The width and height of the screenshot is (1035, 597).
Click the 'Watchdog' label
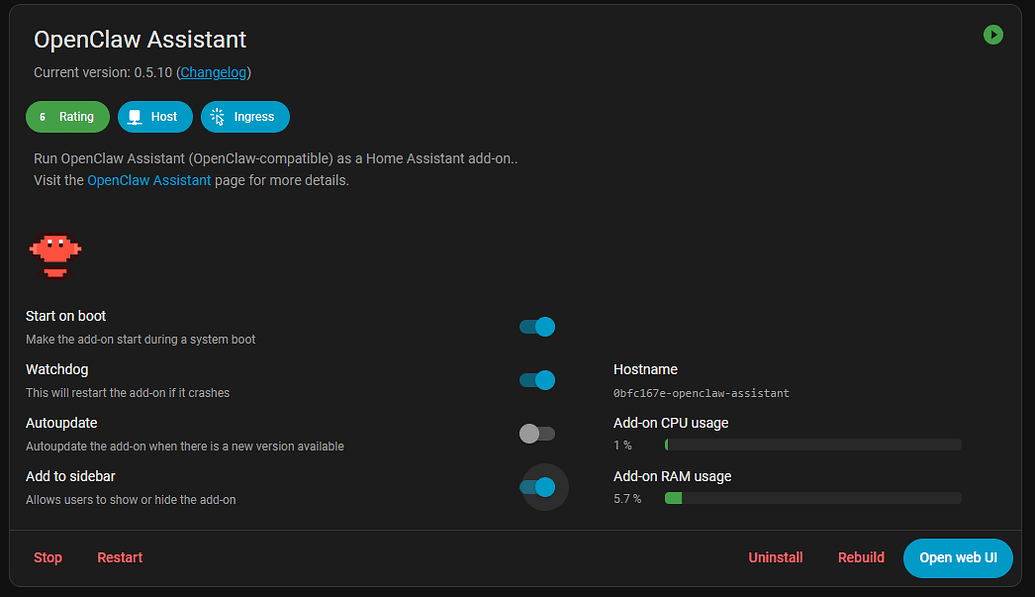[x=57, y=370]
